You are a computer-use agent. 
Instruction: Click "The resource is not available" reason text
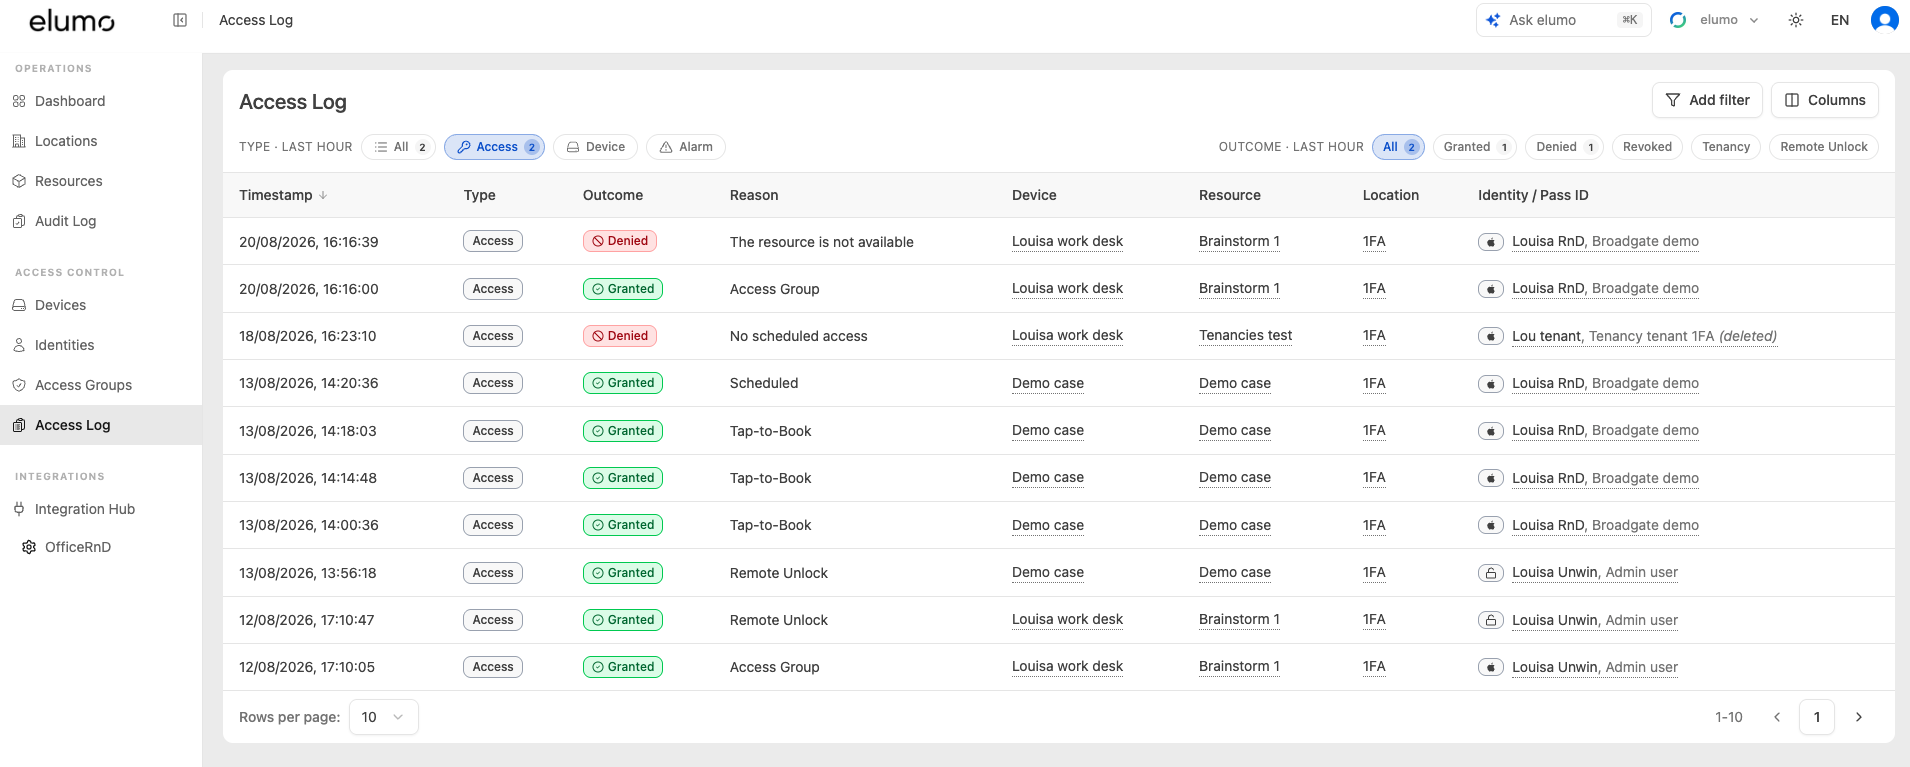[822, 242]
